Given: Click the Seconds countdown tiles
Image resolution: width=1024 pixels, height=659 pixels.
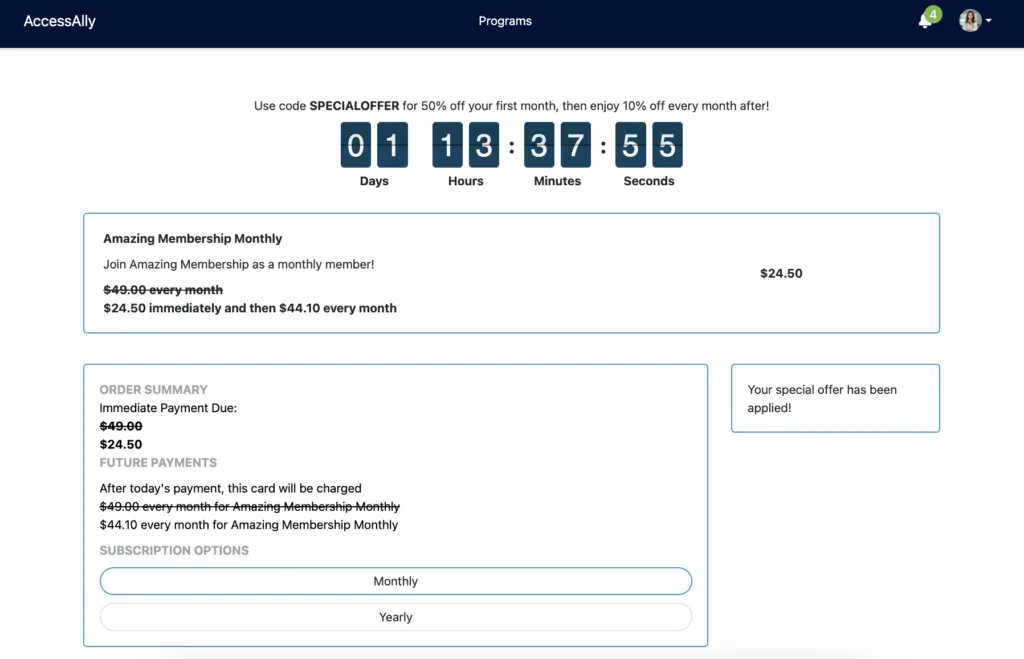Looking at the screenshot, I should (648, 146).
